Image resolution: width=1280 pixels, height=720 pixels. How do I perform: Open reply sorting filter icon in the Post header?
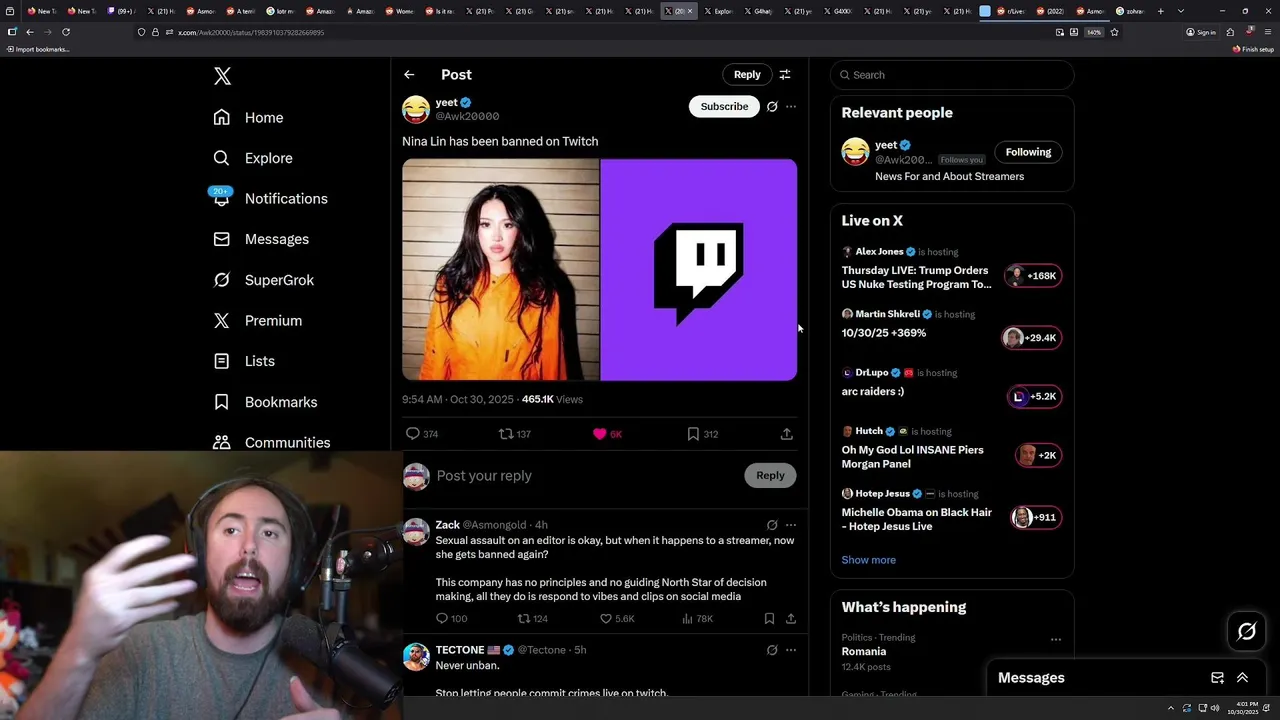click(x=785, y=75)
